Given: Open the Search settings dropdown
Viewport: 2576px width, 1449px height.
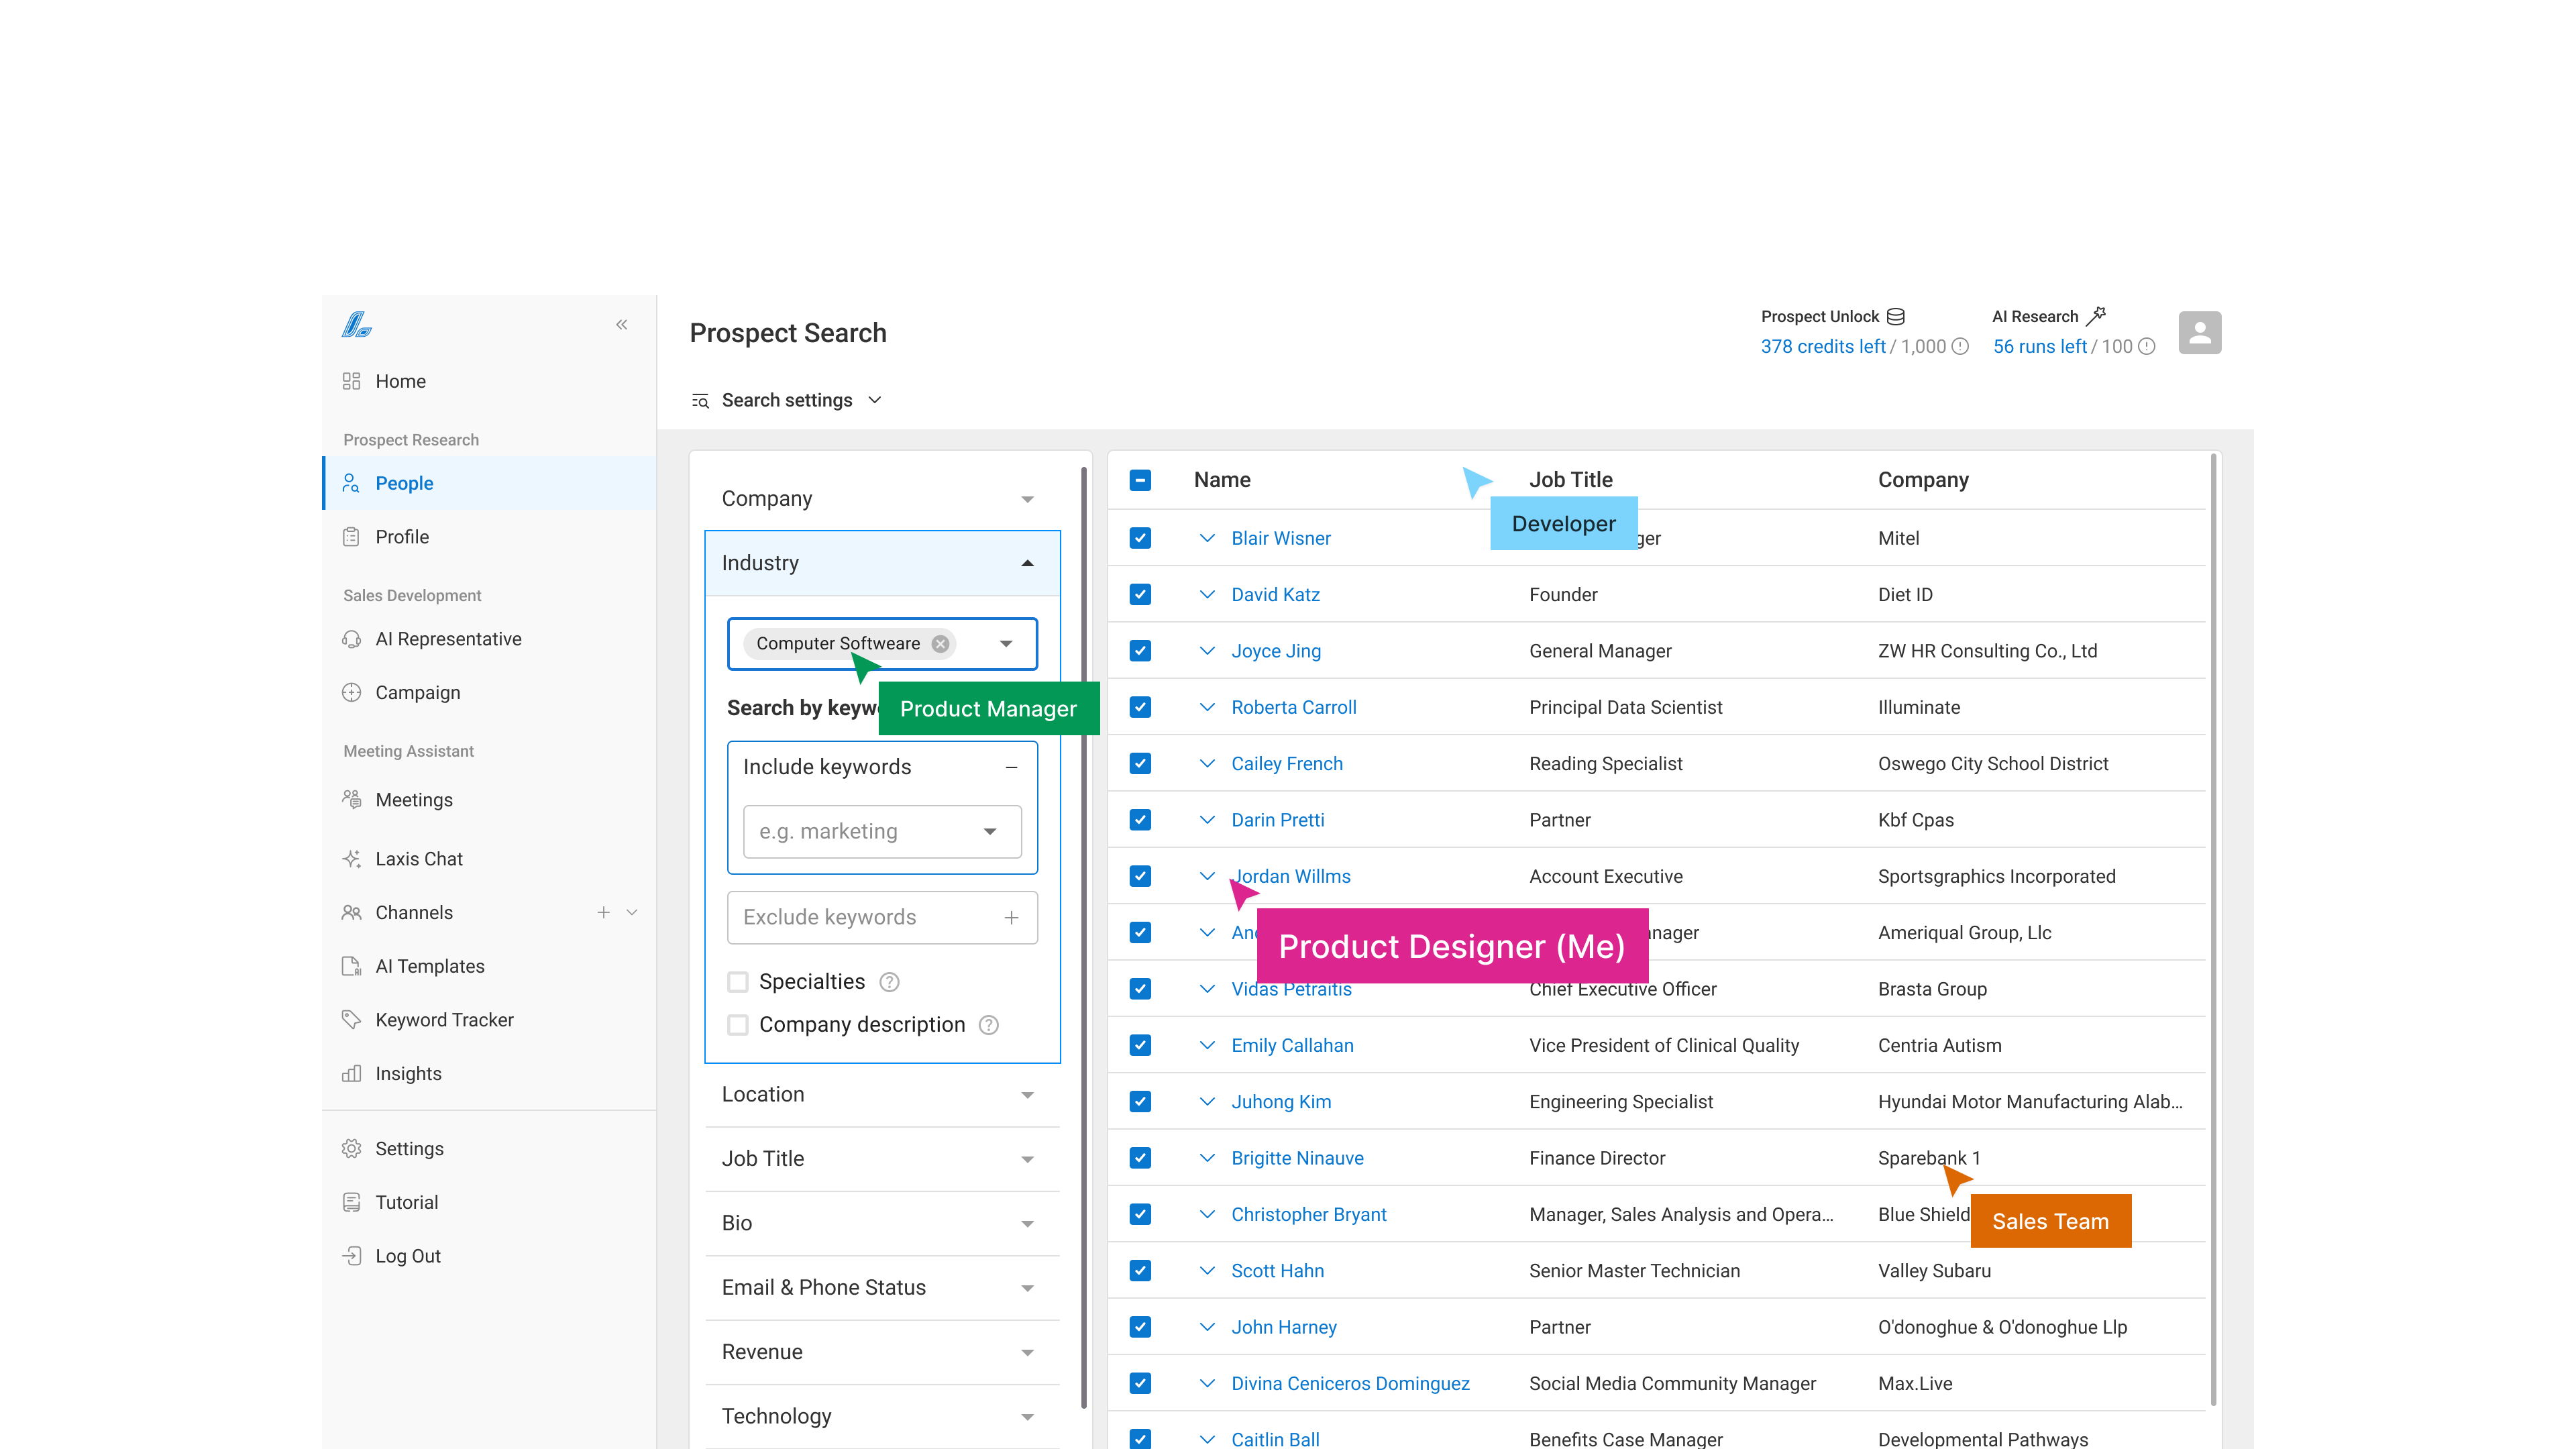Looking at the screenshot, I should [787, 400].
